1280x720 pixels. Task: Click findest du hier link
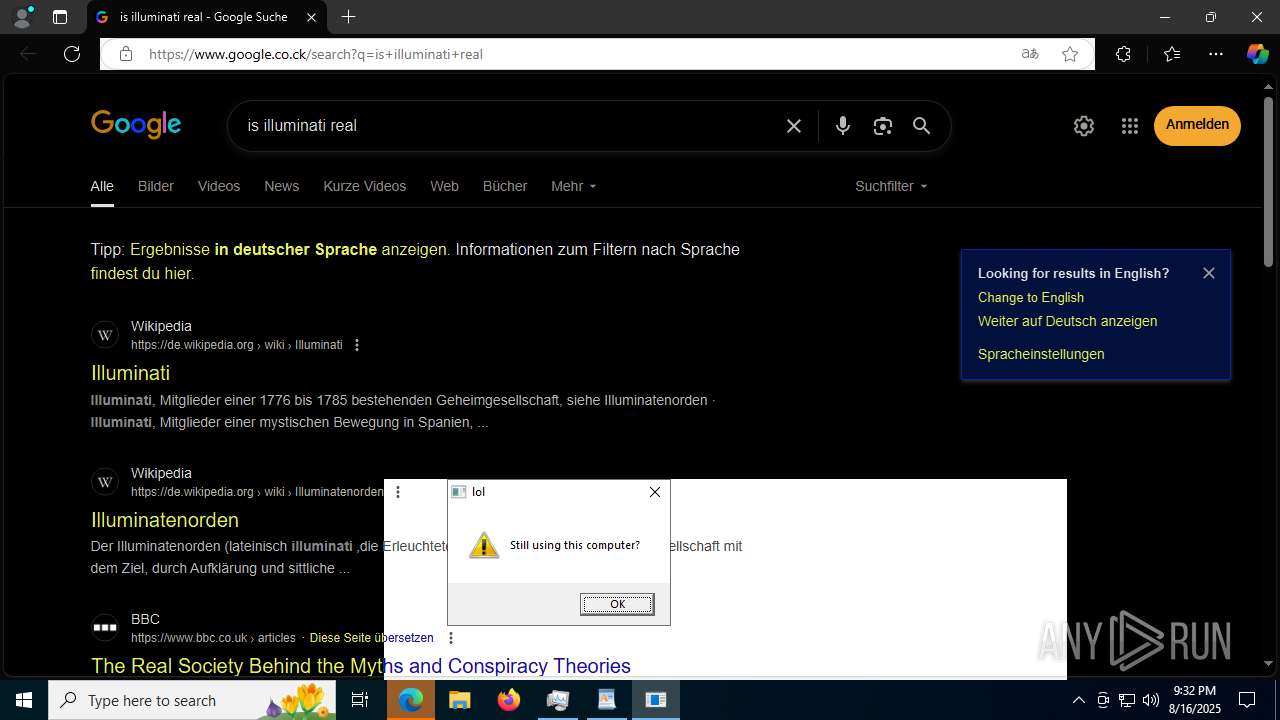click(x=140, y=273)
